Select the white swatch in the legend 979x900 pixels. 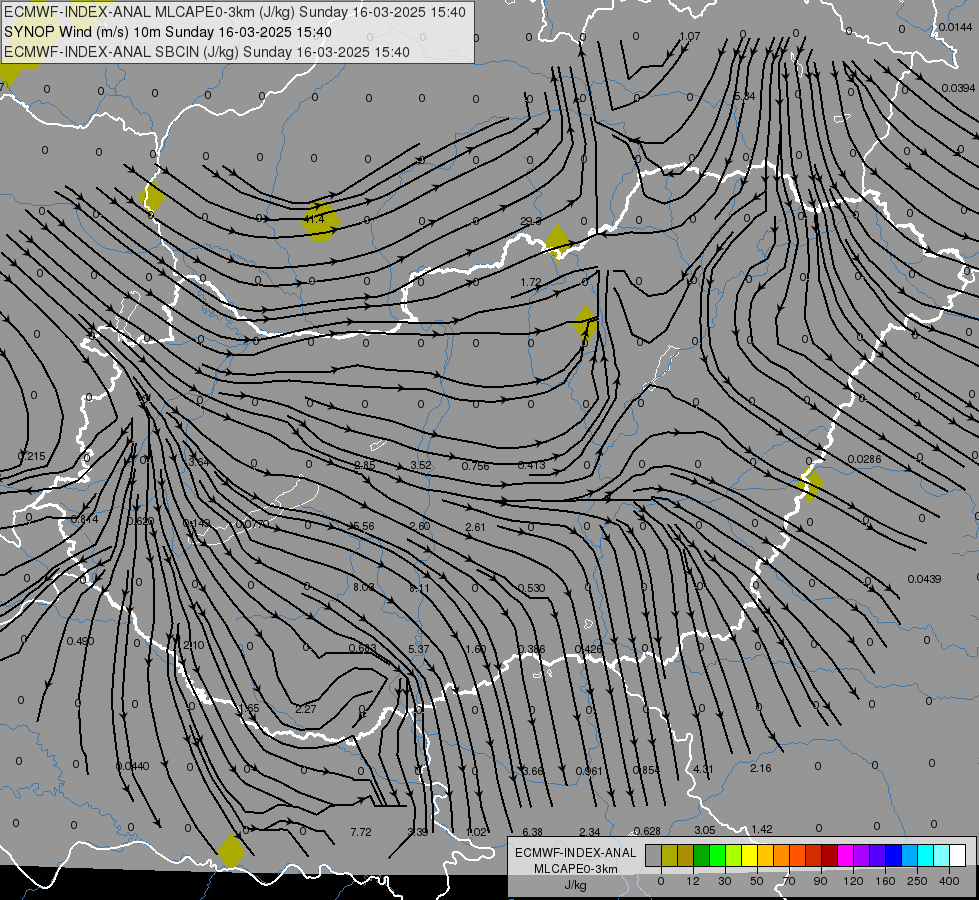tap(957, 855)
